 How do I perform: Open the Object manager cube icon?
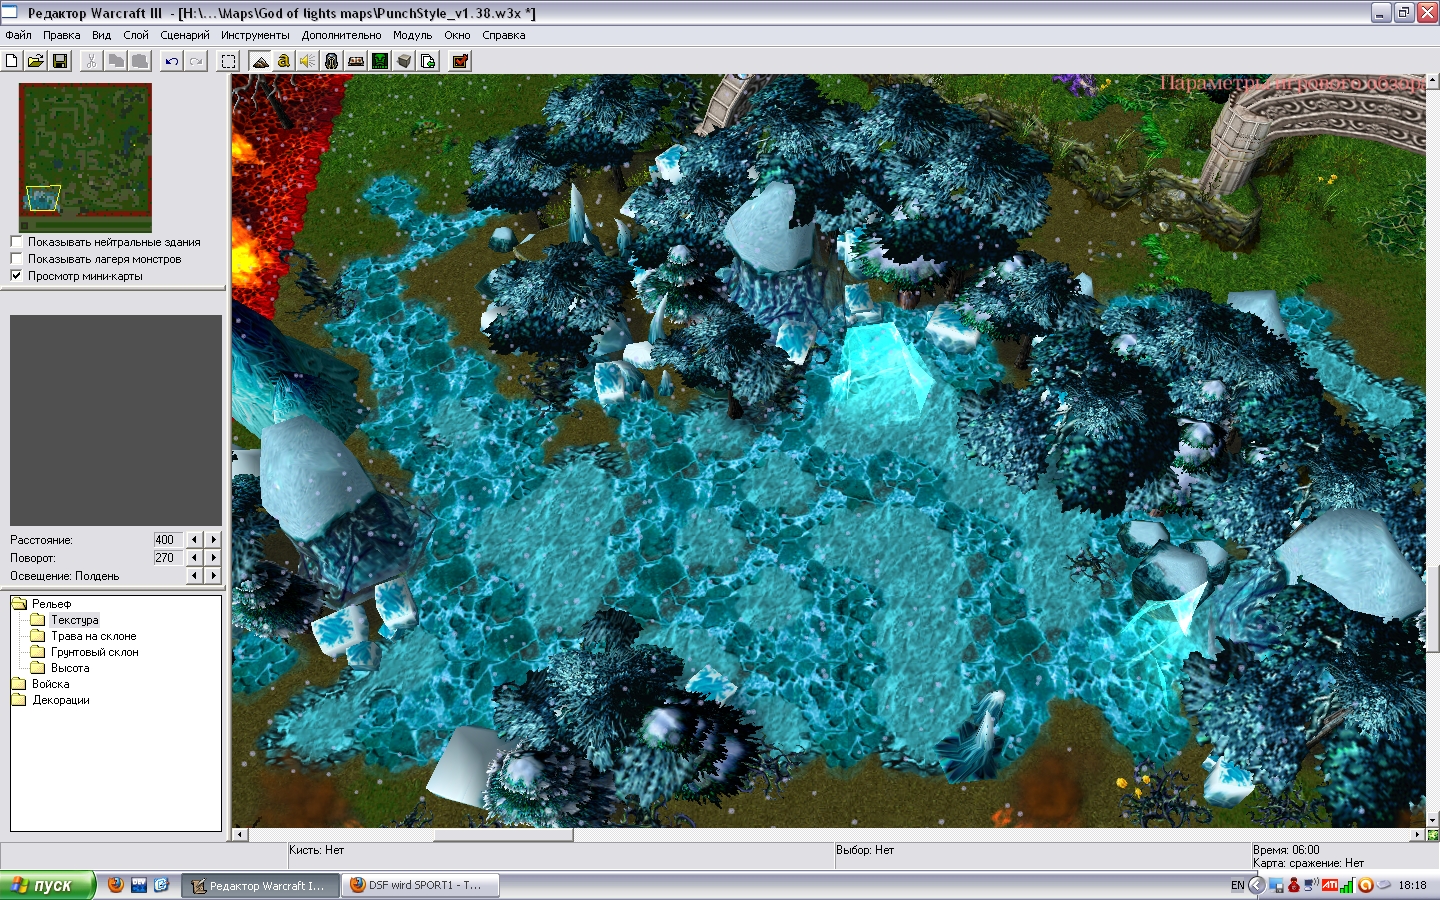point(404,61)
